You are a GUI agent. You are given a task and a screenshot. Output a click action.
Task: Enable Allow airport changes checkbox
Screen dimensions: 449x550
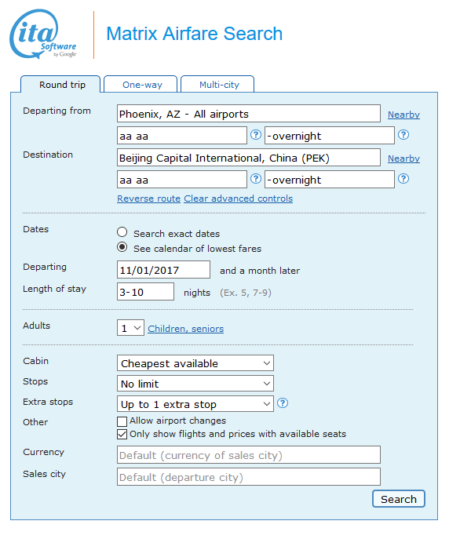point(122,421)
